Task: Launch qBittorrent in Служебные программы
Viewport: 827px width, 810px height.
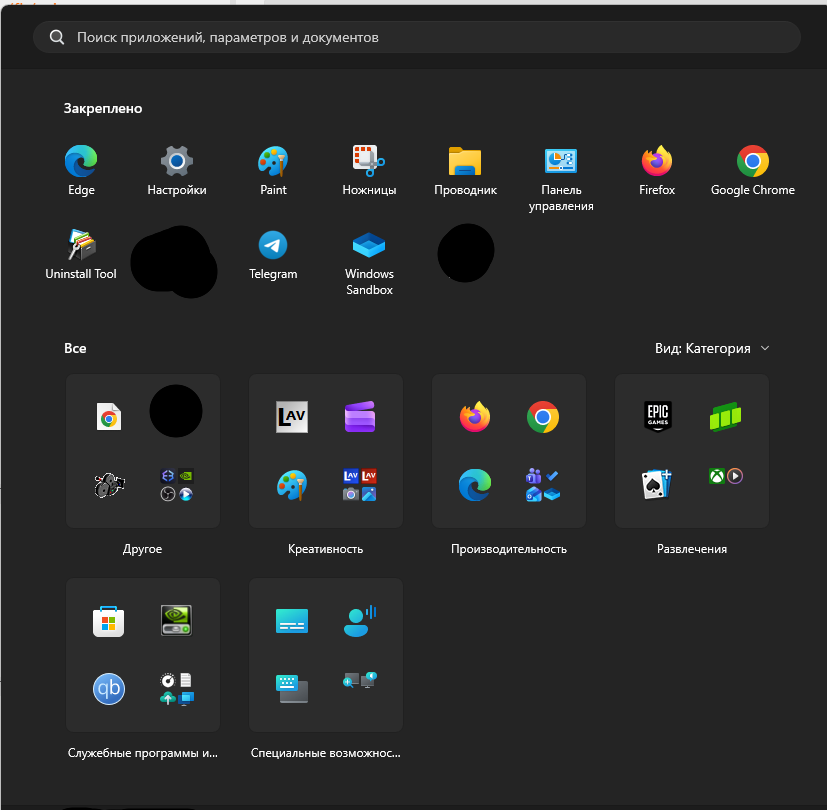Action: 109,689
